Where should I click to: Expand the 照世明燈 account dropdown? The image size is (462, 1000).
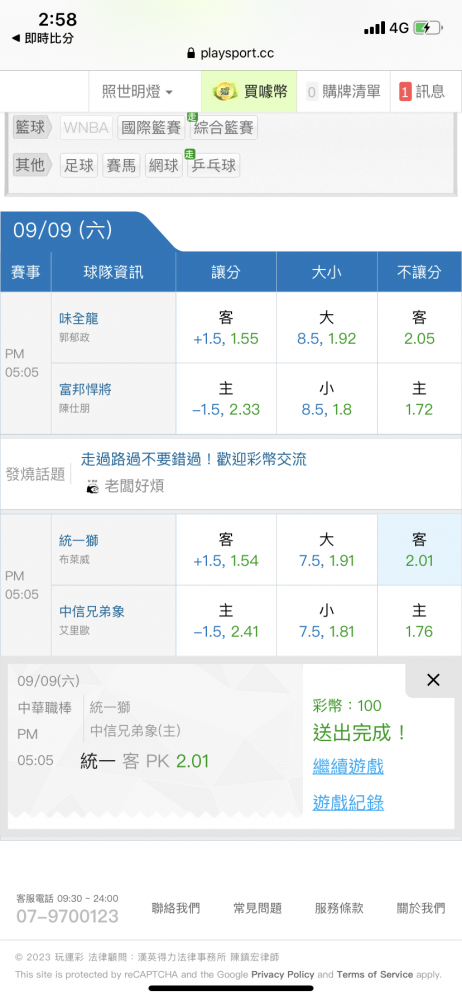(x=137, y=92)
